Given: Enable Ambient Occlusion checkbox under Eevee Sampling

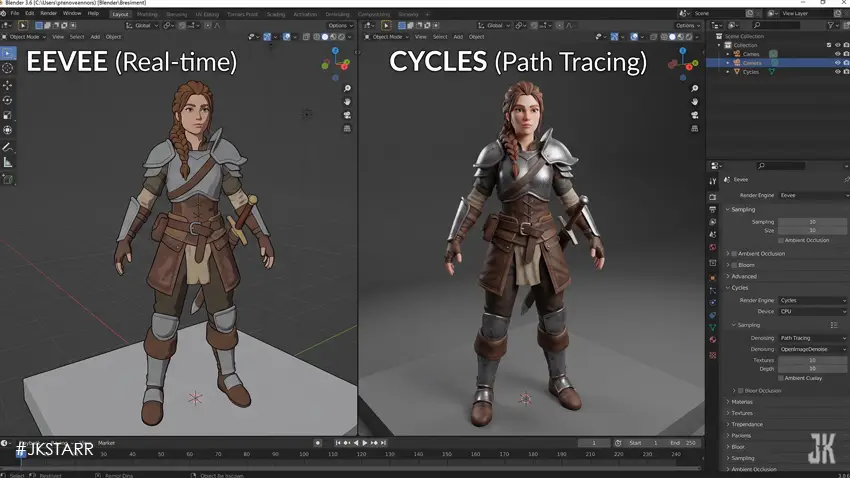Looking at the screenshot, I should click(x=781, y=240).
